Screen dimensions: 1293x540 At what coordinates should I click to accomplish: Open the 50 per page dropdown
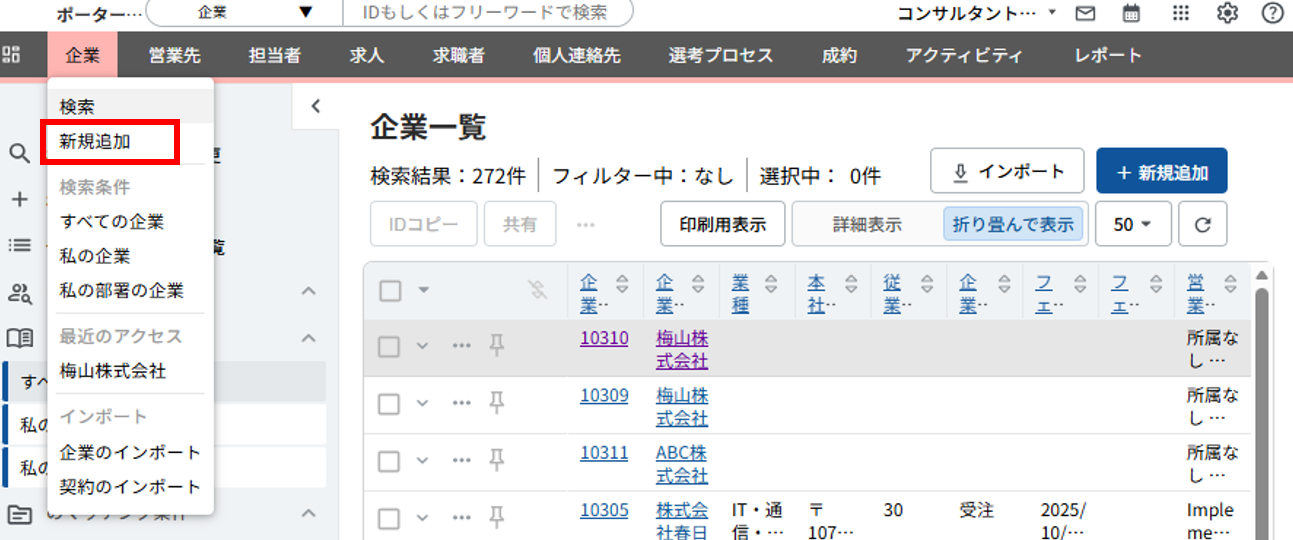click(x=1132, y=225)
